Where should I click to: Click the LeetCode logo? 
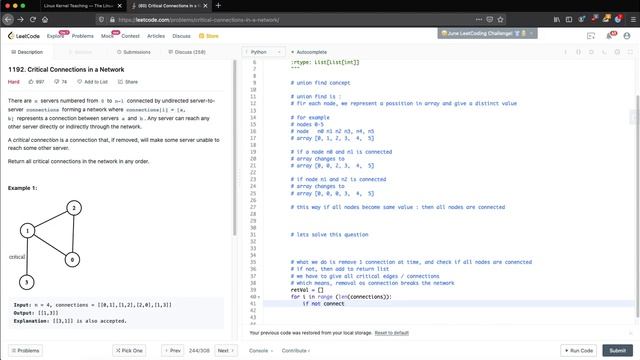coord(24,36)
